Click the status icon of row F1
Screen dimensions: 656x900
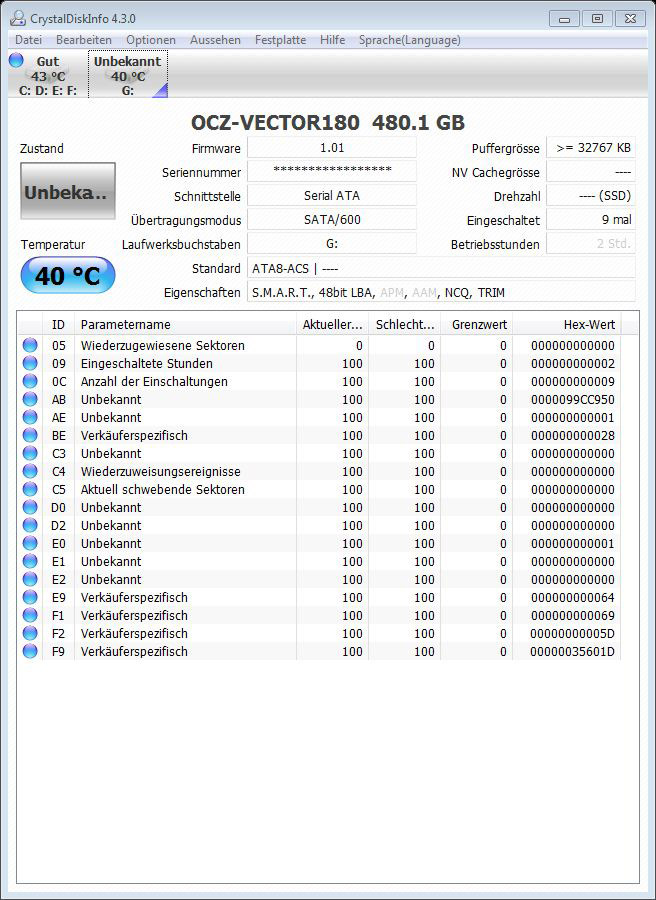point(30,615)
